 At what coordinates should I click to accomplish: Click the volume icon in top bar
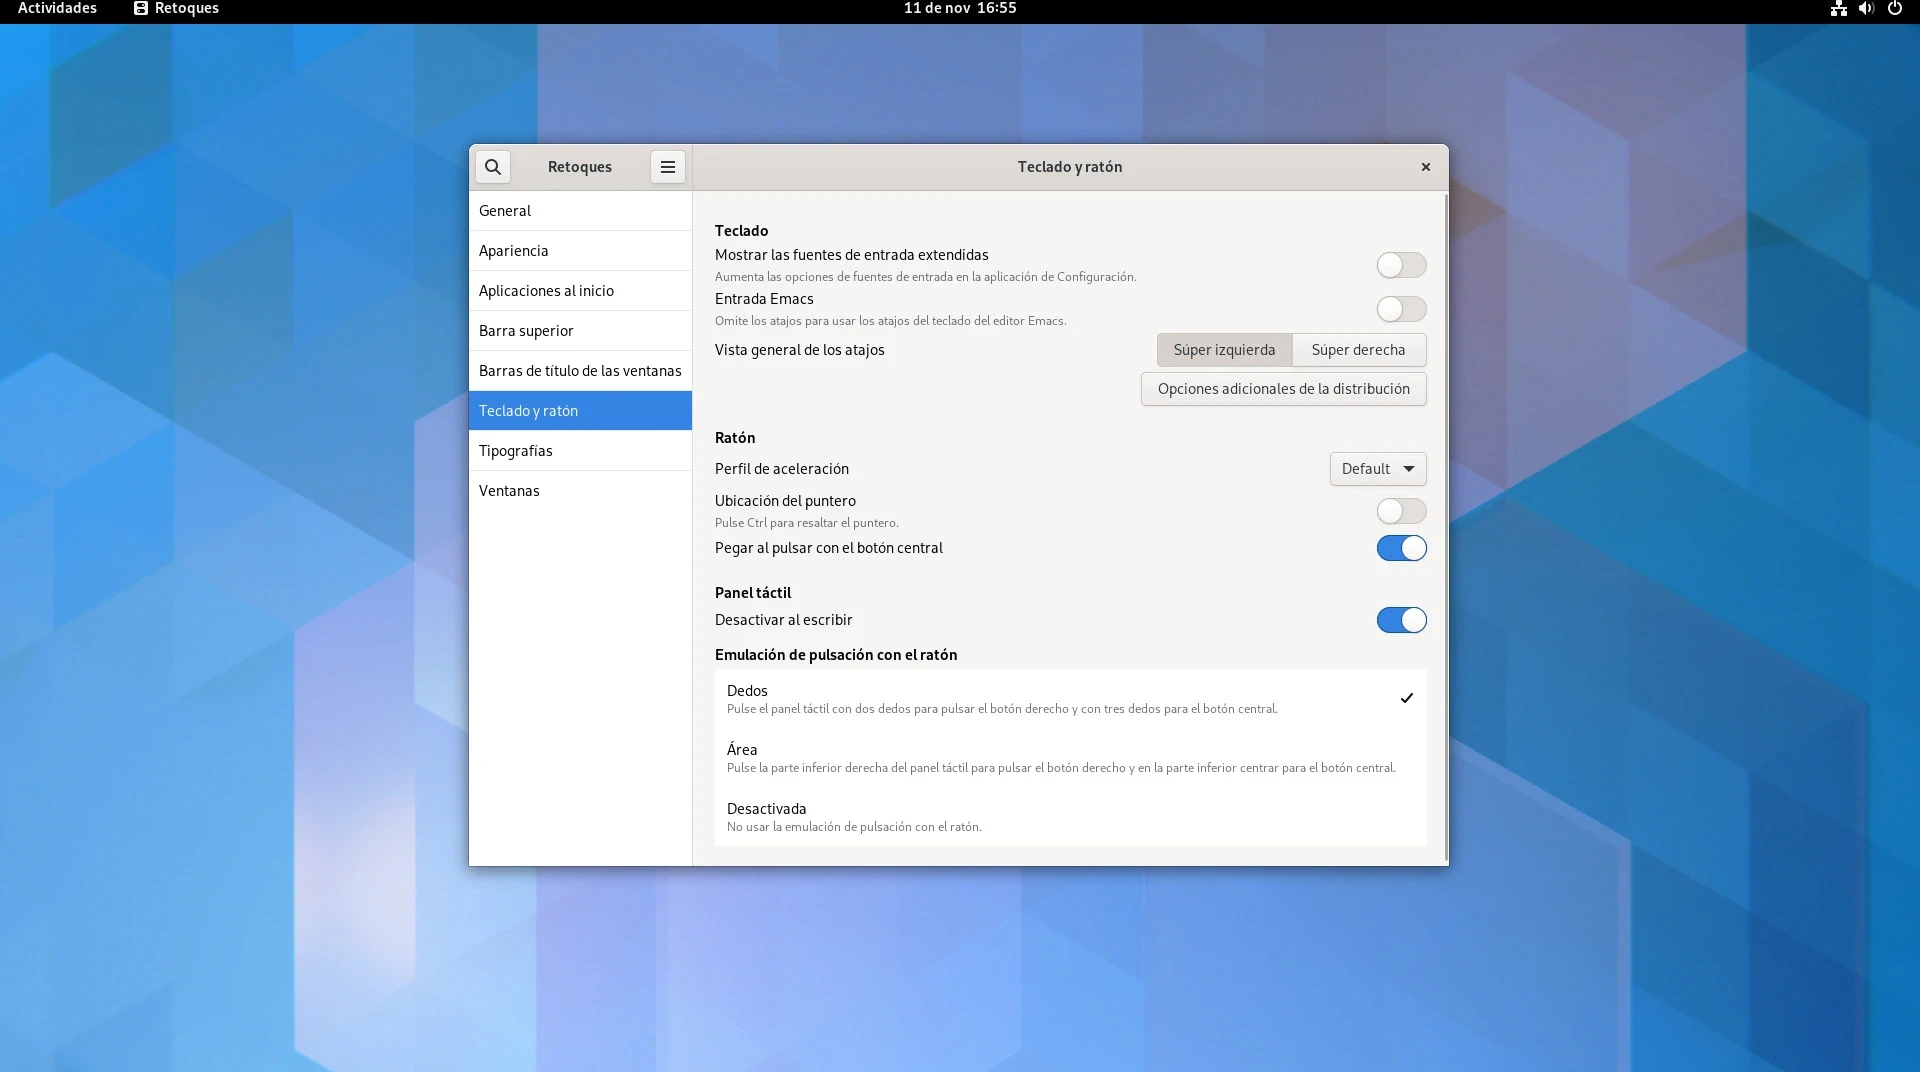coord(1866,9)
